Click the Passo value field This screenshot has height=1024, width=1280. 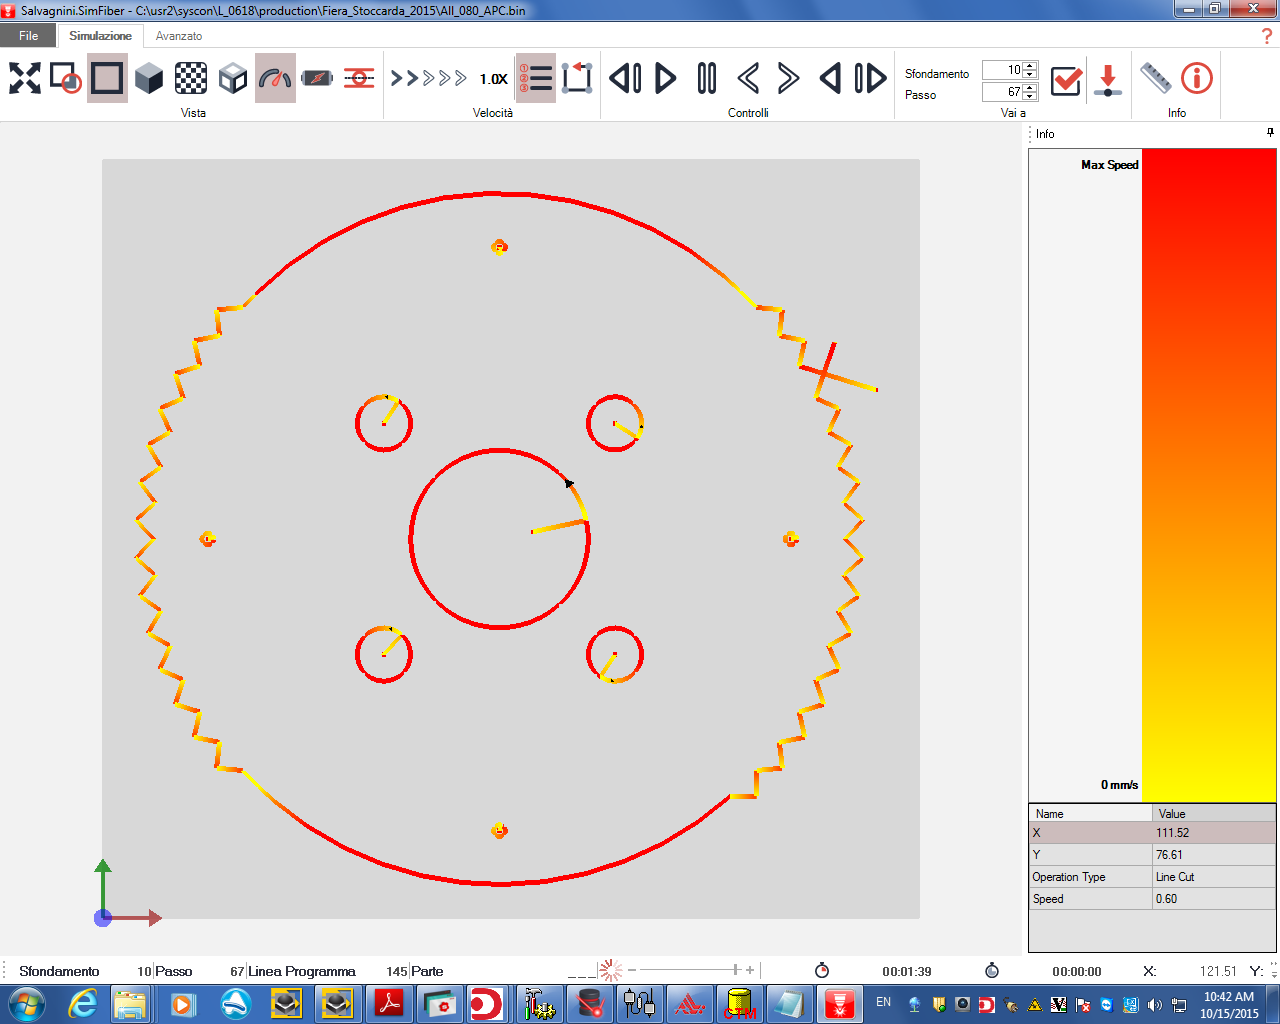tap(1003, 92)
